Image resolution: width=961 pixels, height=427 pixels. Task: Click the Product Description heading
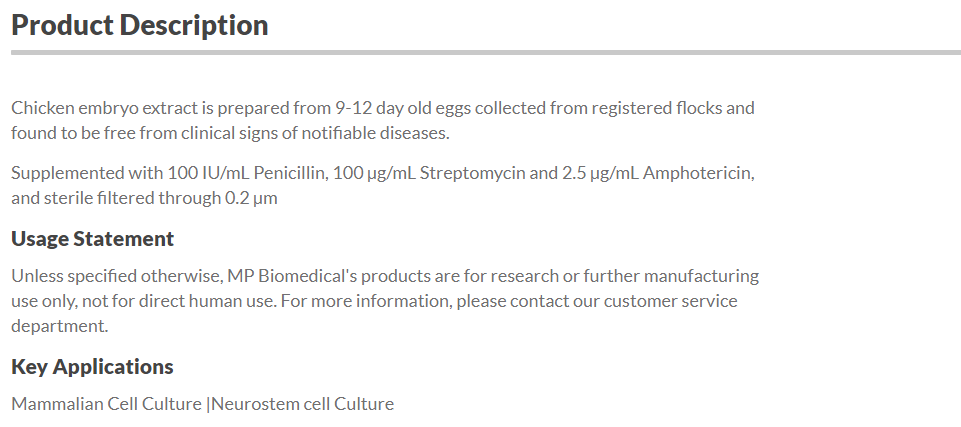140,25
